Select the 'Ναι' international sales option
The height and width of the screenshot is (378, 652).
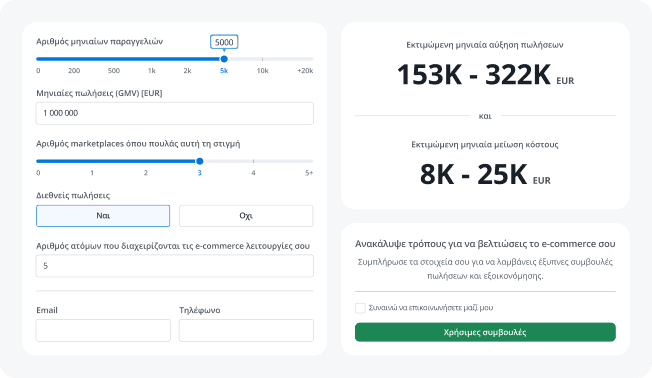click(103, 215)
